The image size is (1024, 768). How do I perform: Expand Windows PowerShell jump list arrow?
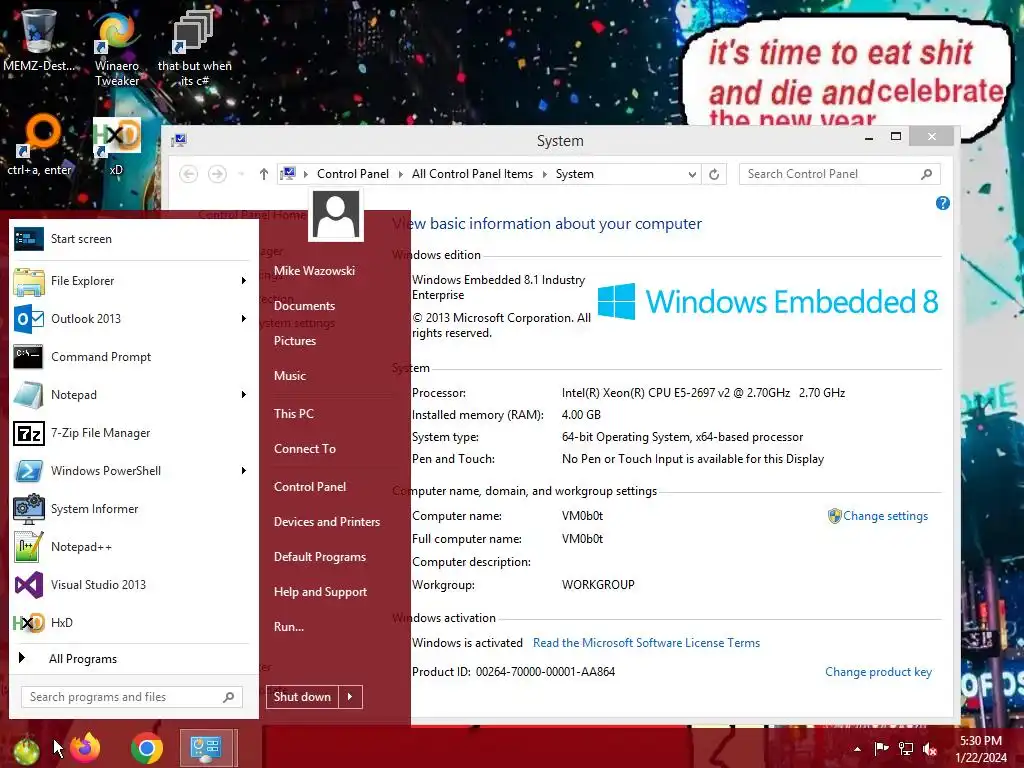click(x=244, y=471)
